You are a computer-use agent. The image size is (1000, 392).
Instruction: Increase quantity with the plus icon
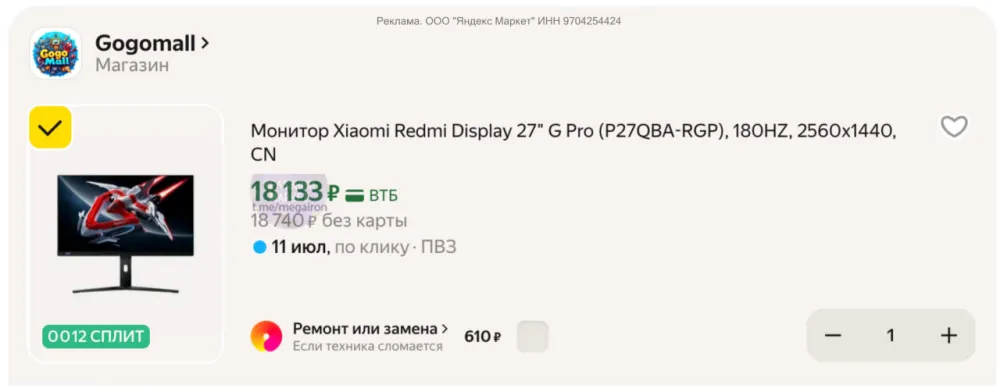tap(949, 335)
